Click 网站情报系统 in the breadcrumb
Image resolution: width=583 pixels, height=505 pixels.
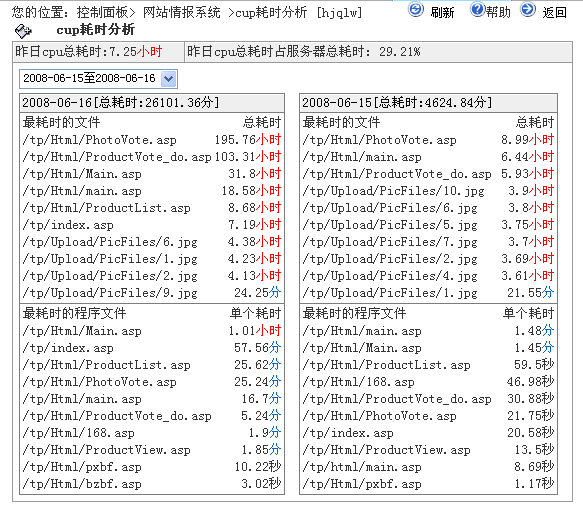[x=182, y=13]
